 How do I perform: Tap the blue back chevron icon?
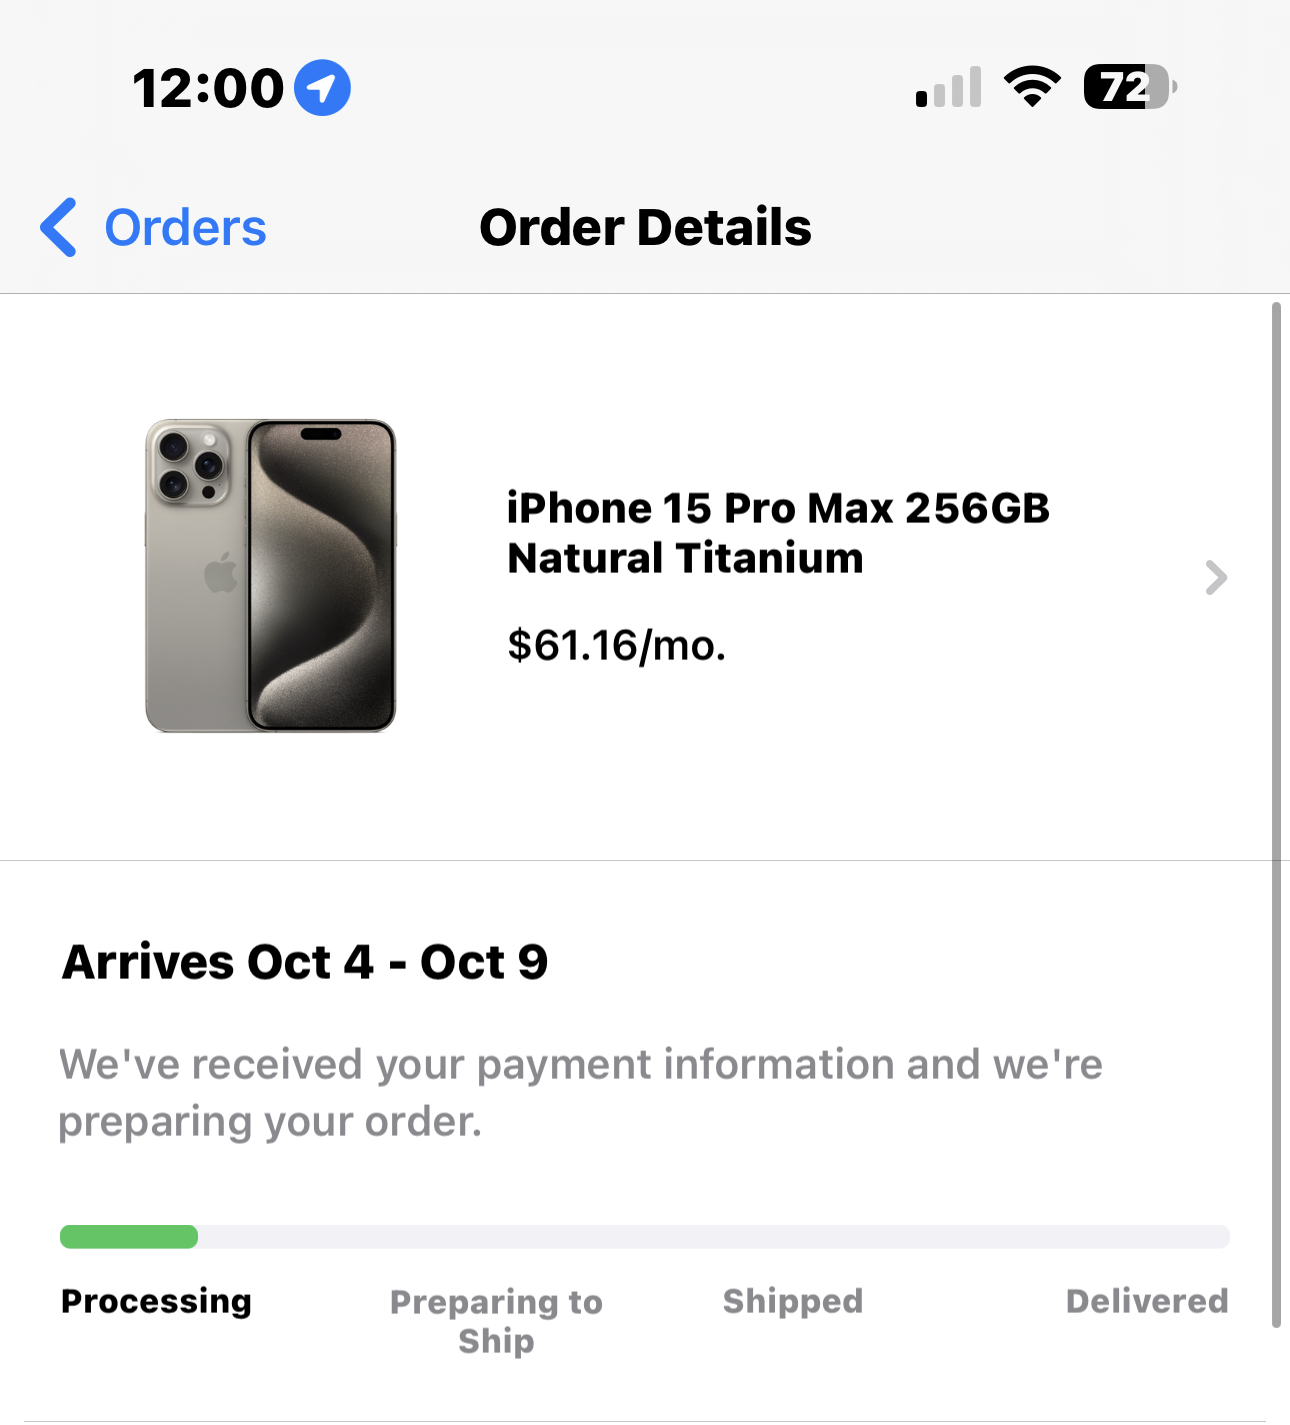pos(58,227)
